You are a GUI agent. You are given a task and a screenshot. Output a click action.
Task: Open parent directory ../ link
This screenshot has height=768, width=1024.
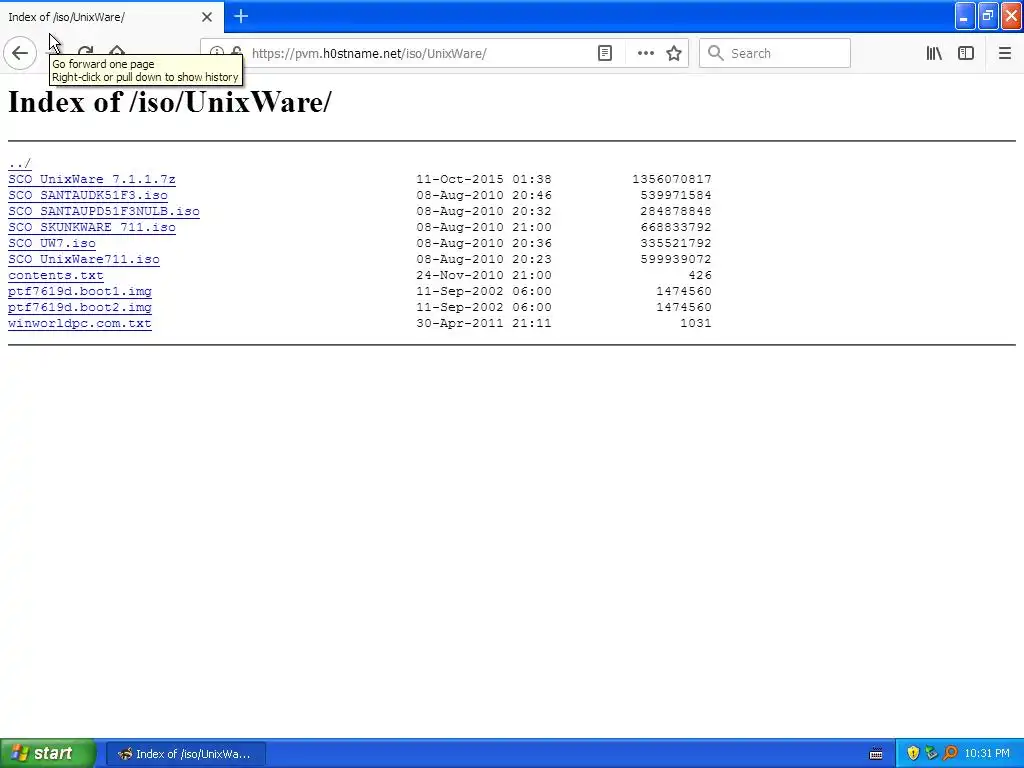pyautogui.click(x=20, y=163)
